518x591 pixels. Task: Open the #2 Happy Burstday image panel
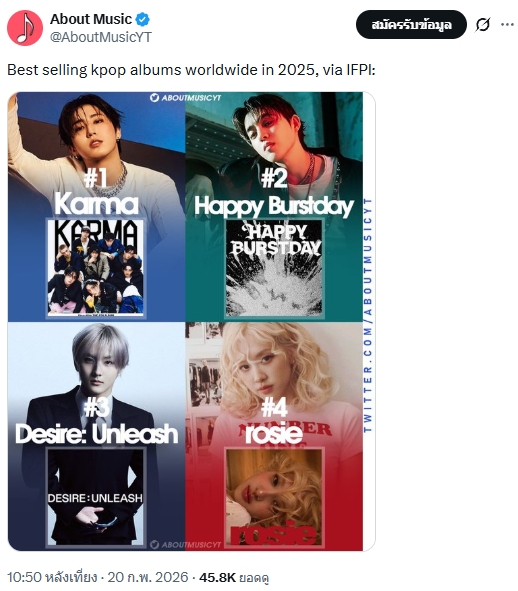click(x=274, y=207)
